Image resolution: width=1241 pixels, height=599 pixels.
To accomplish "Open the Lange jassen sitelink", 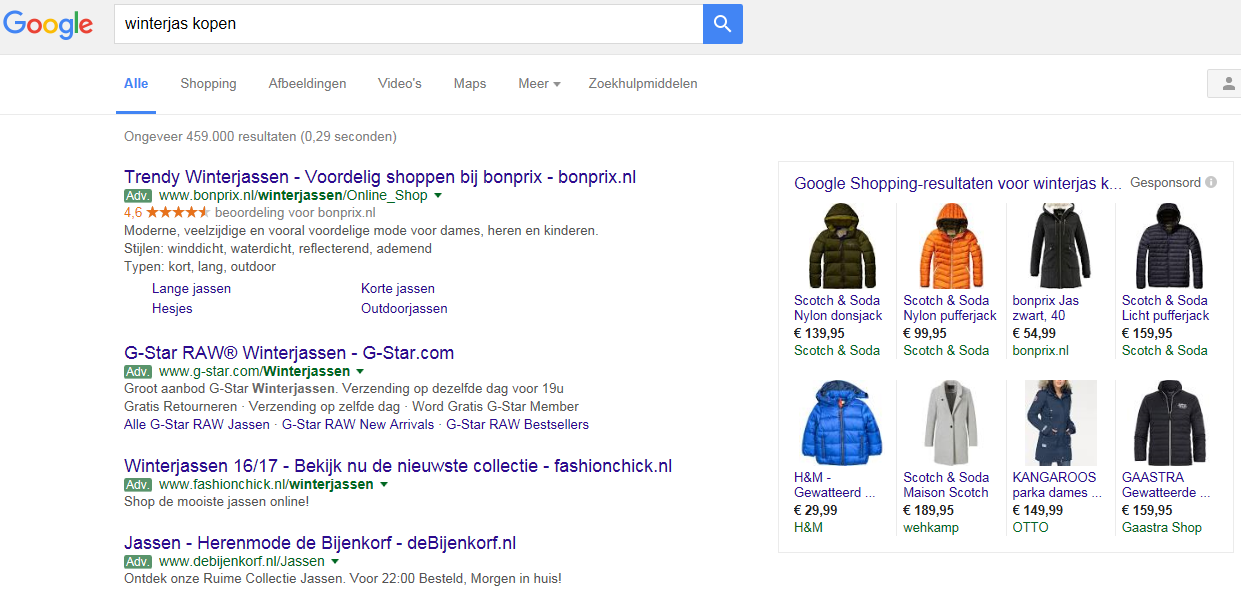I will tap(191, 288).
